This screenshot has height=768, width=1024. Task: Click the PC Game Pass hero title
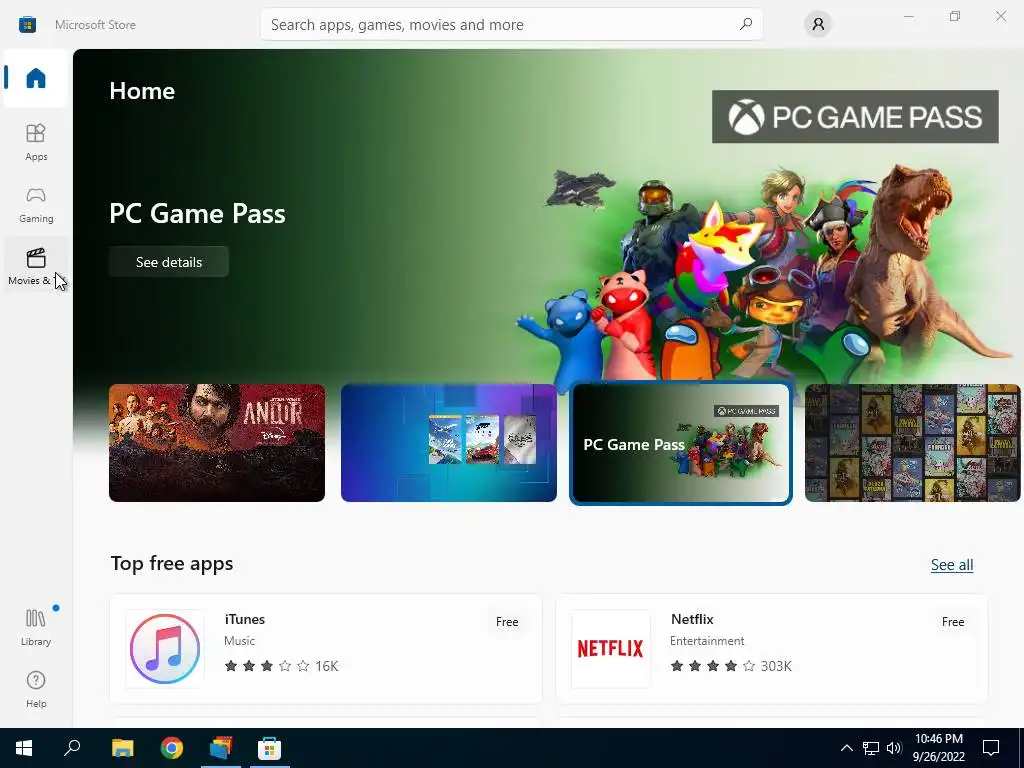(x=197, y=214)
